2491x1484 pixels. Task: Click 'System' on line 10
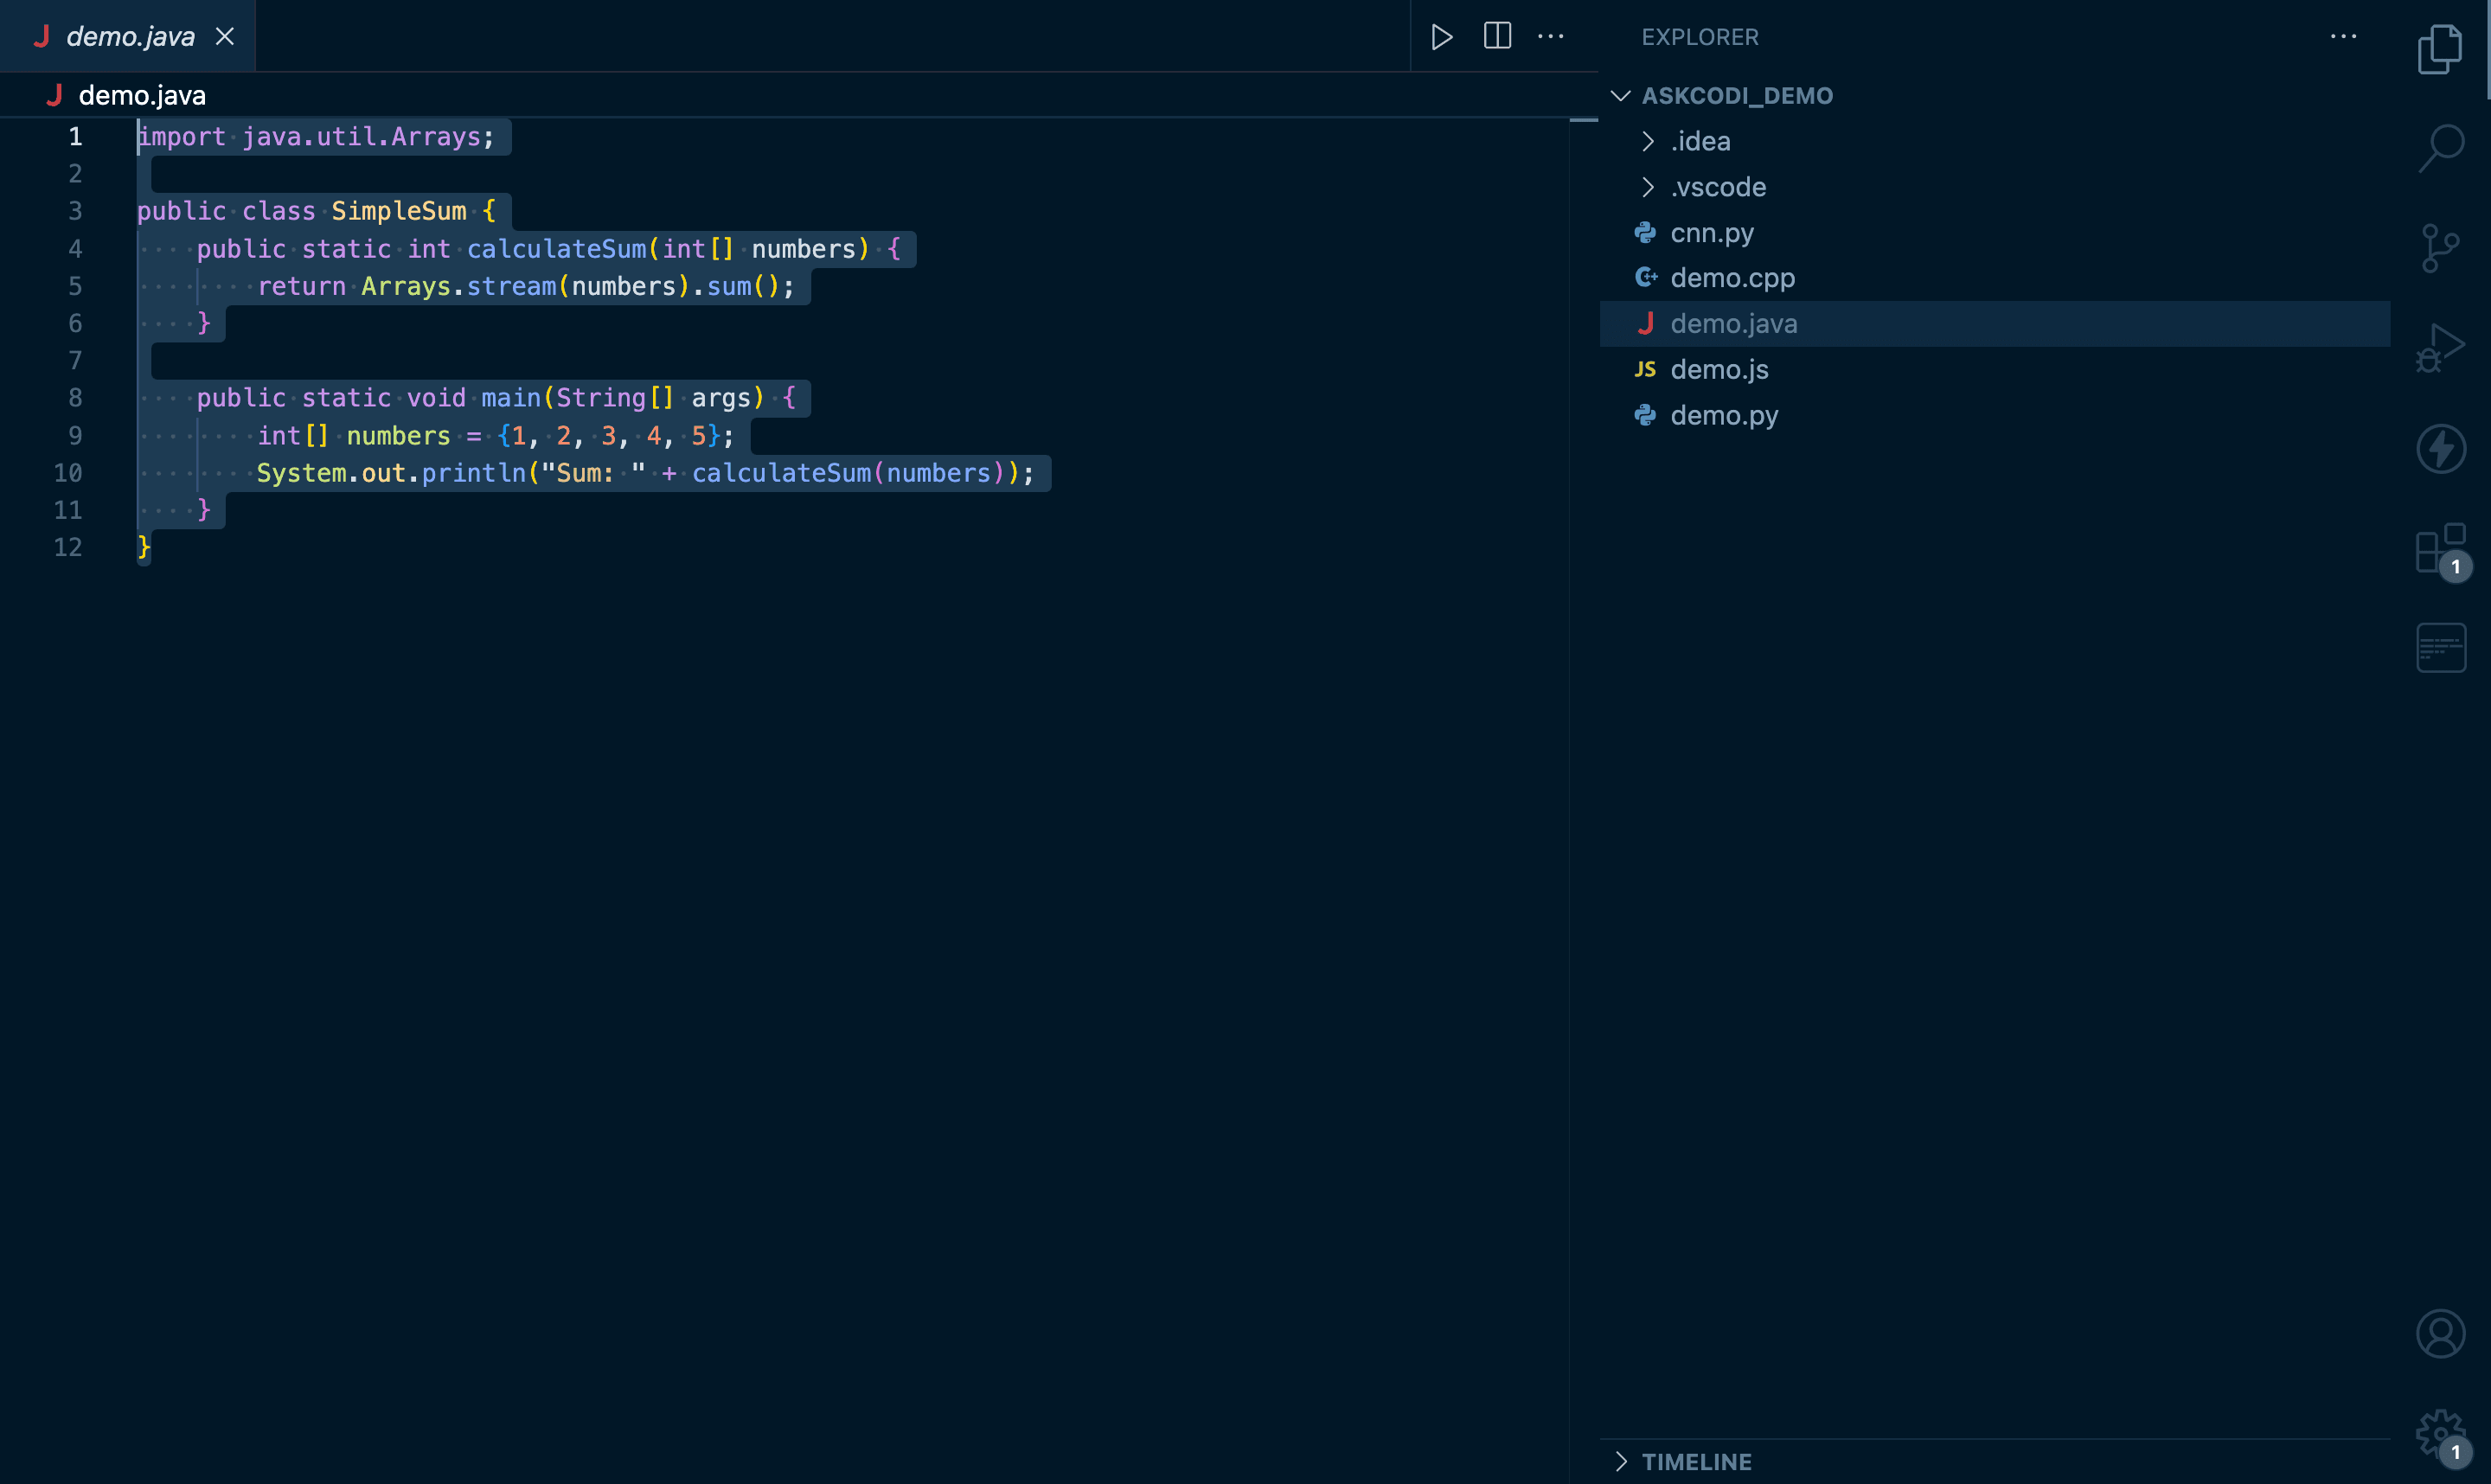[301, 472]
